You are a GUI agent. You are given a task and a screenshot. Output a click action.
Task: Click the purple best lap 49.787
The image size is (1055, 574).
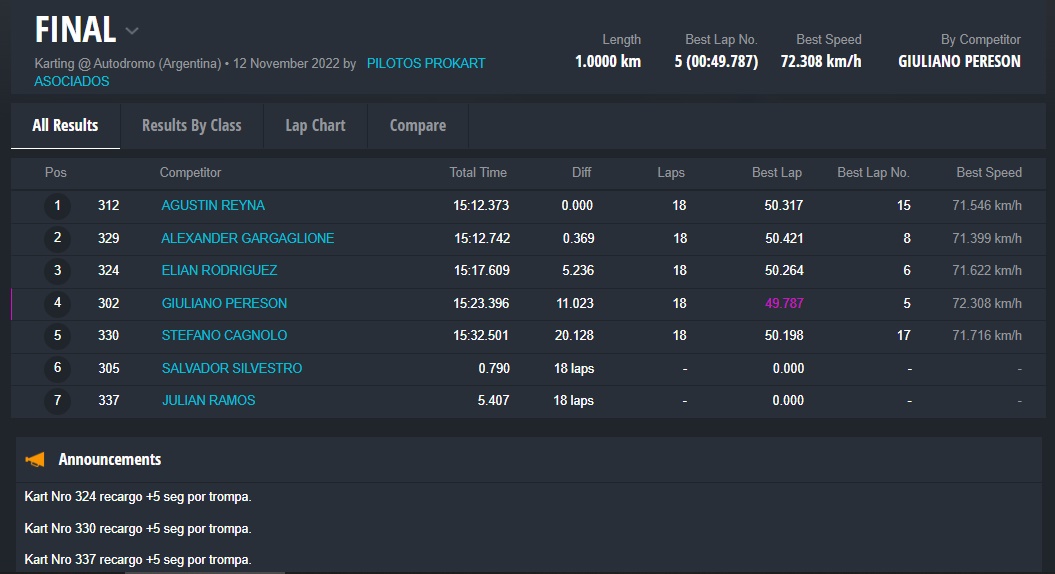784,303
